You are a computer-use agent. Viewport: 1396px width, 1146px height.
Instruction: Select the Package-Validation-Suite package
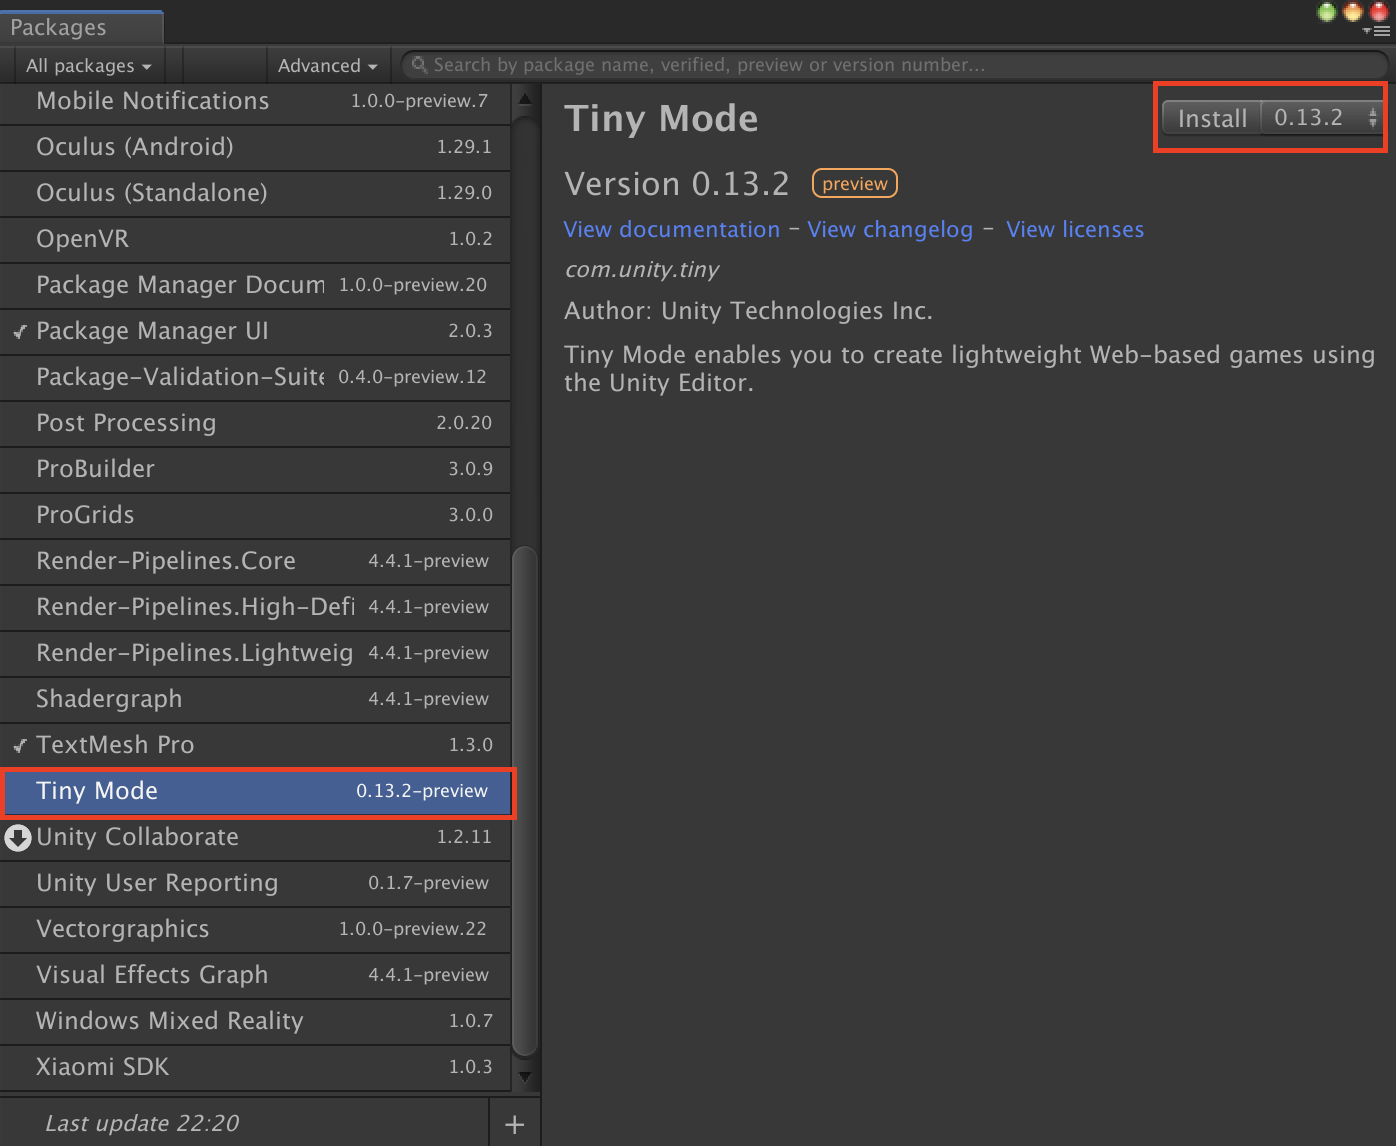tap(255, 377)
